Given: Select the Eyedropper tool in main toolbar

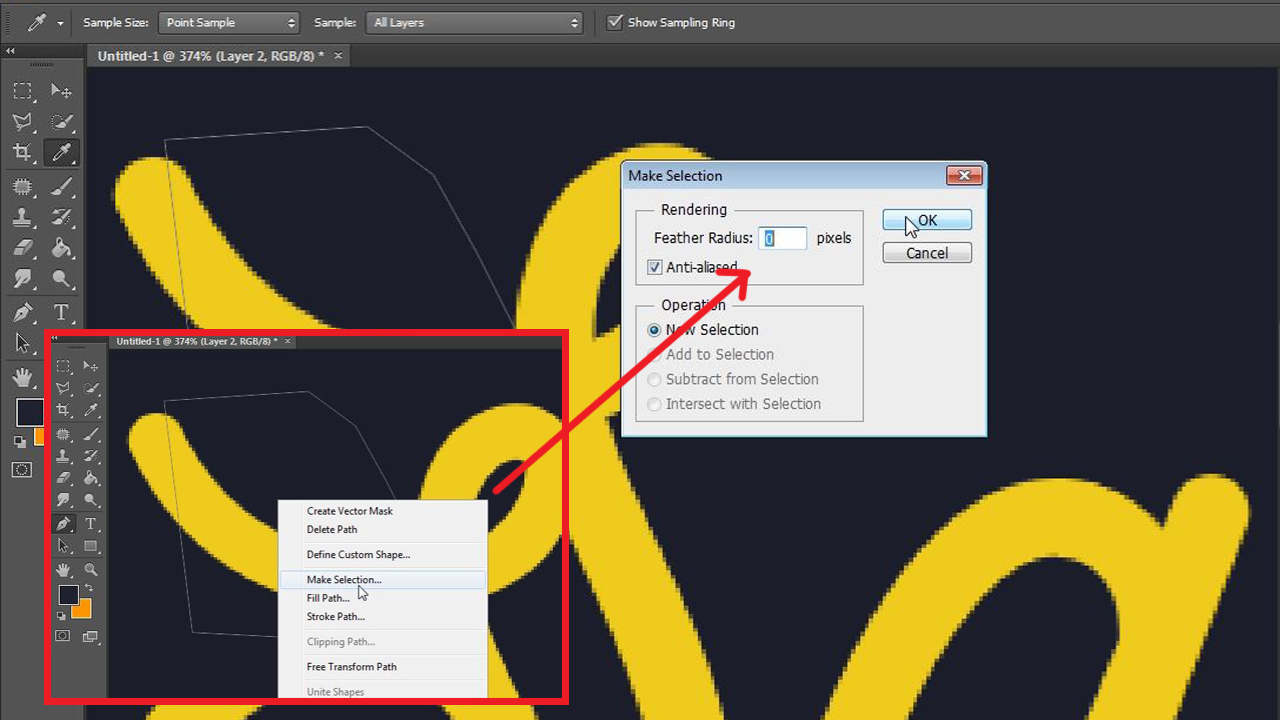Looking at the screenshot, I should pyautogui.click(x=61, y=153).
